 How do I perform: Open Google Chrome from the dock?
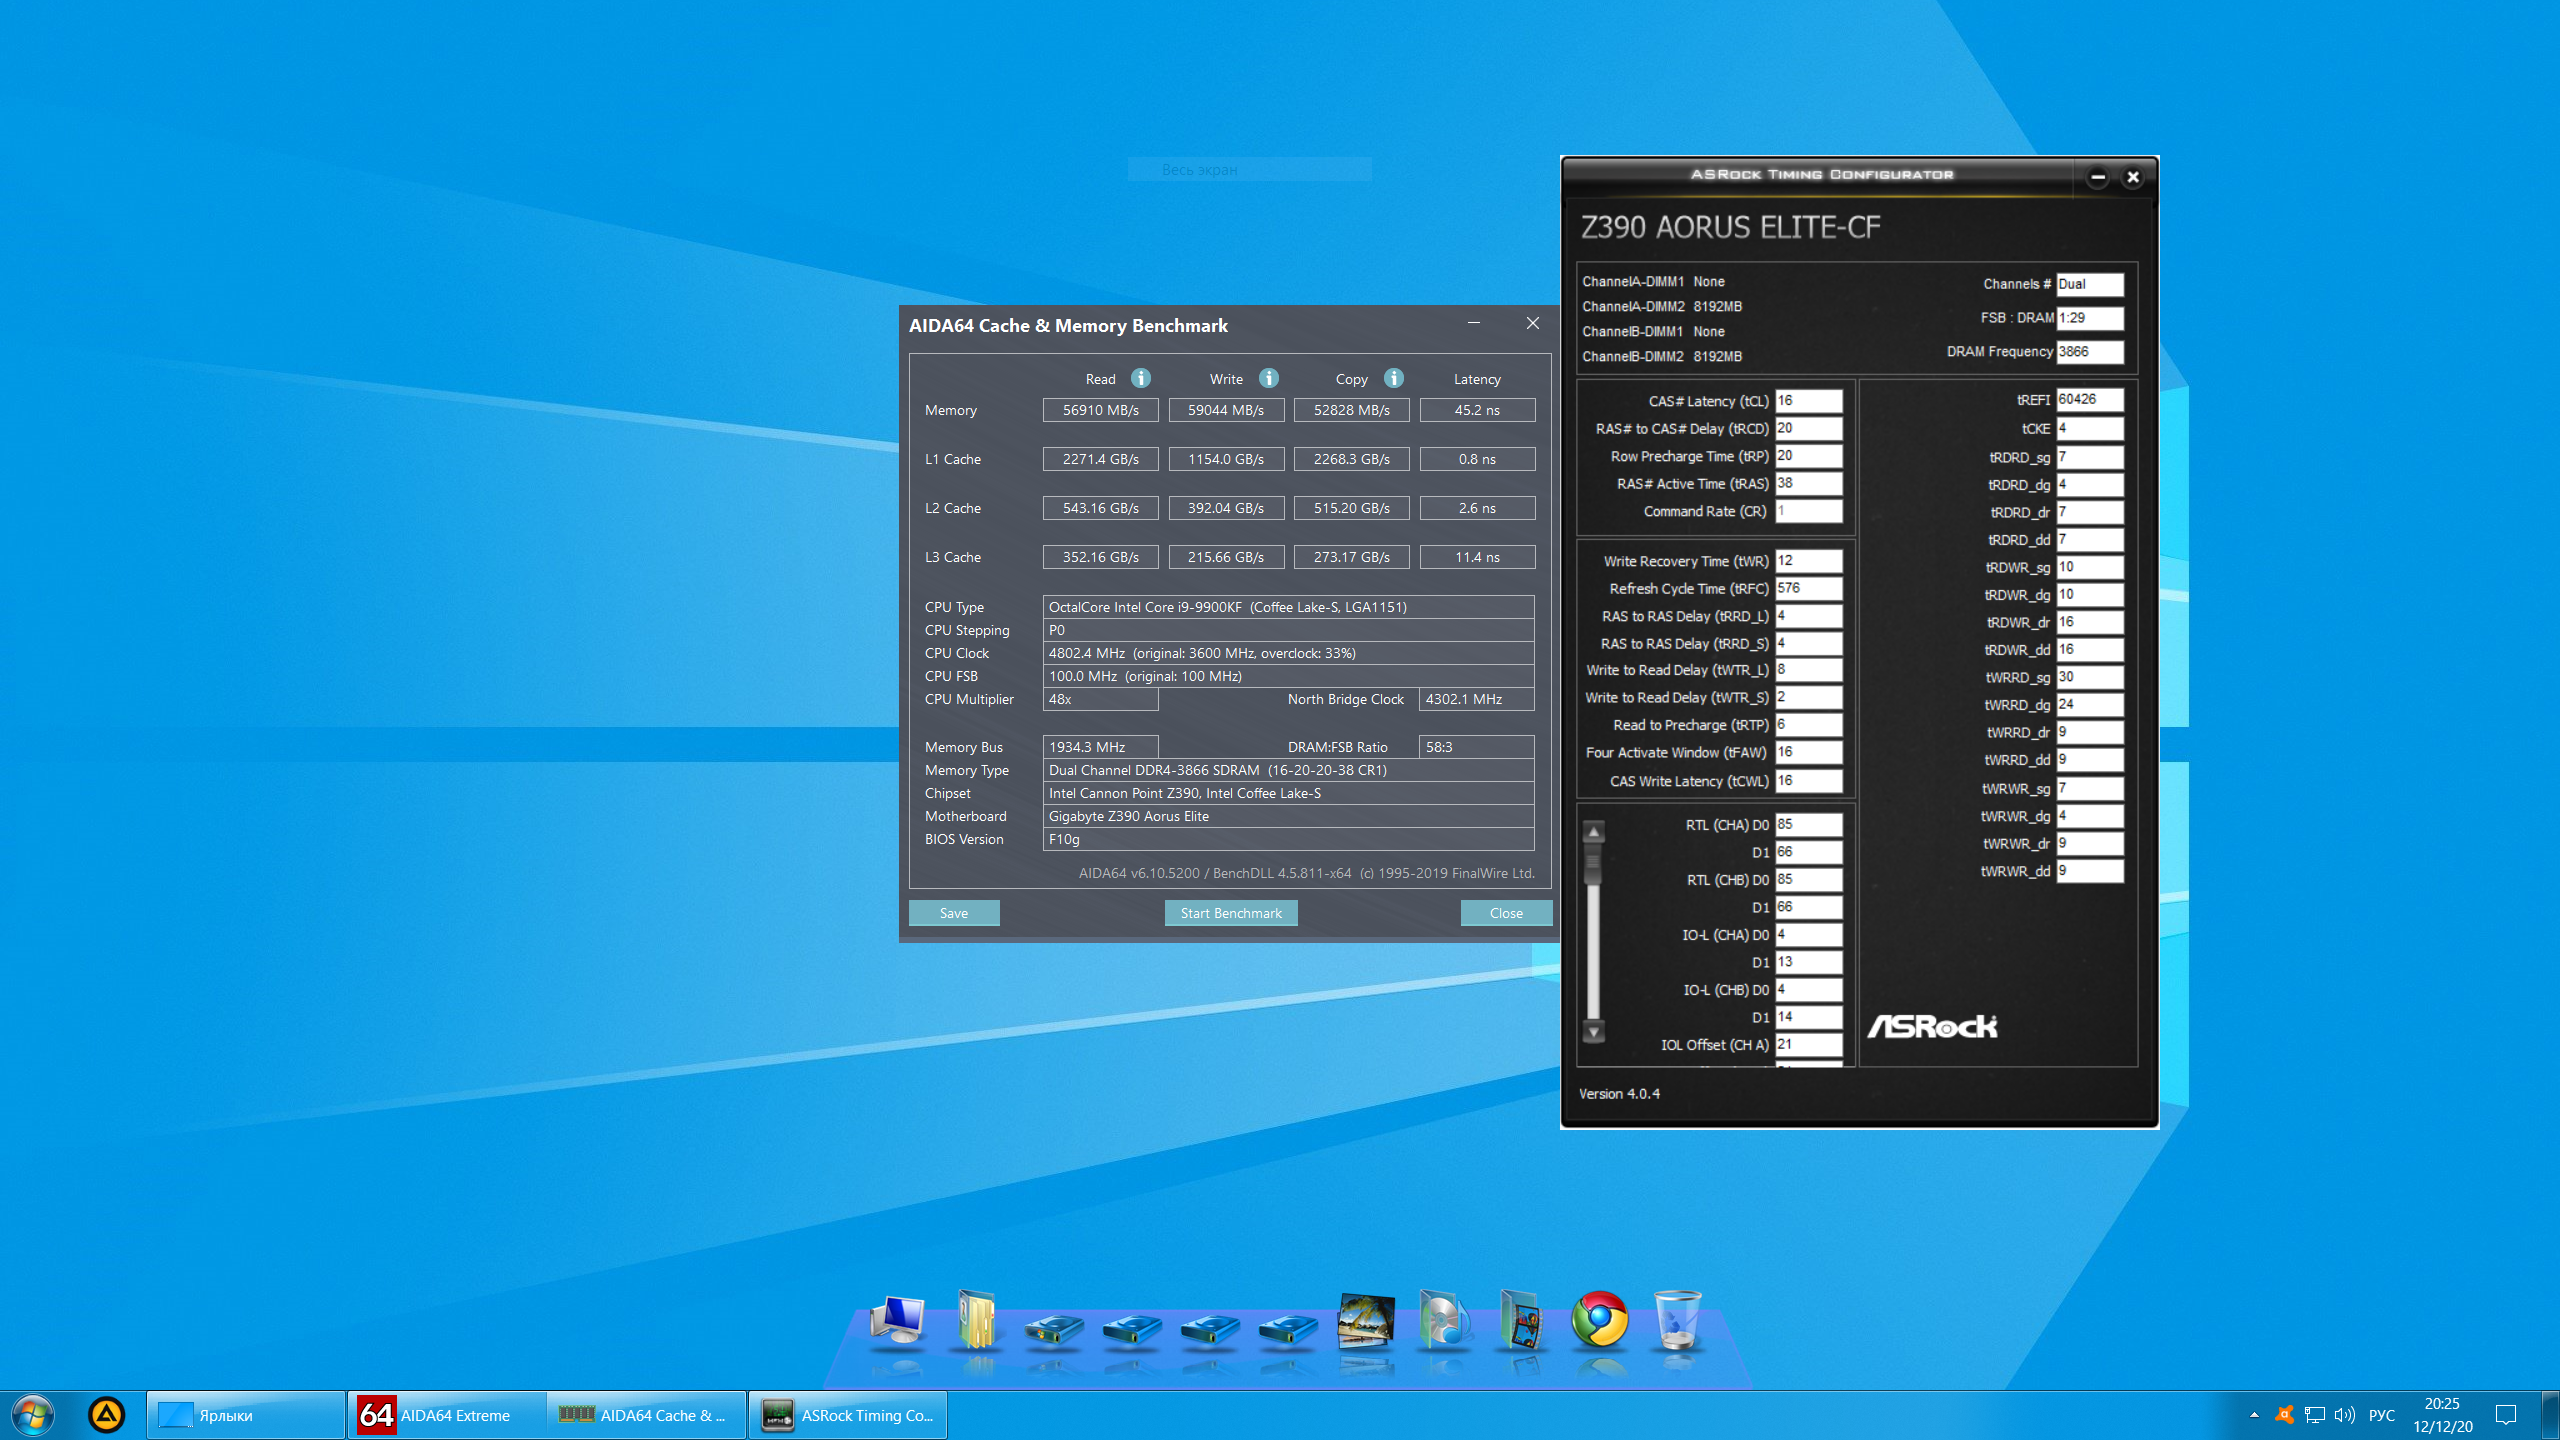point(1599,1320)
